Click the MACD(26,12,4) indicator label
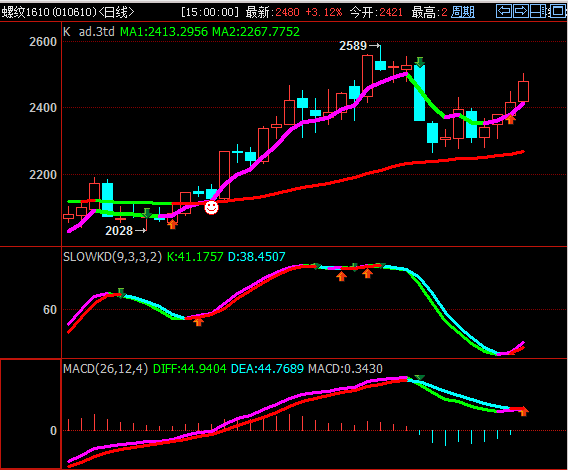The image size is (568, 470). [105, 369]
